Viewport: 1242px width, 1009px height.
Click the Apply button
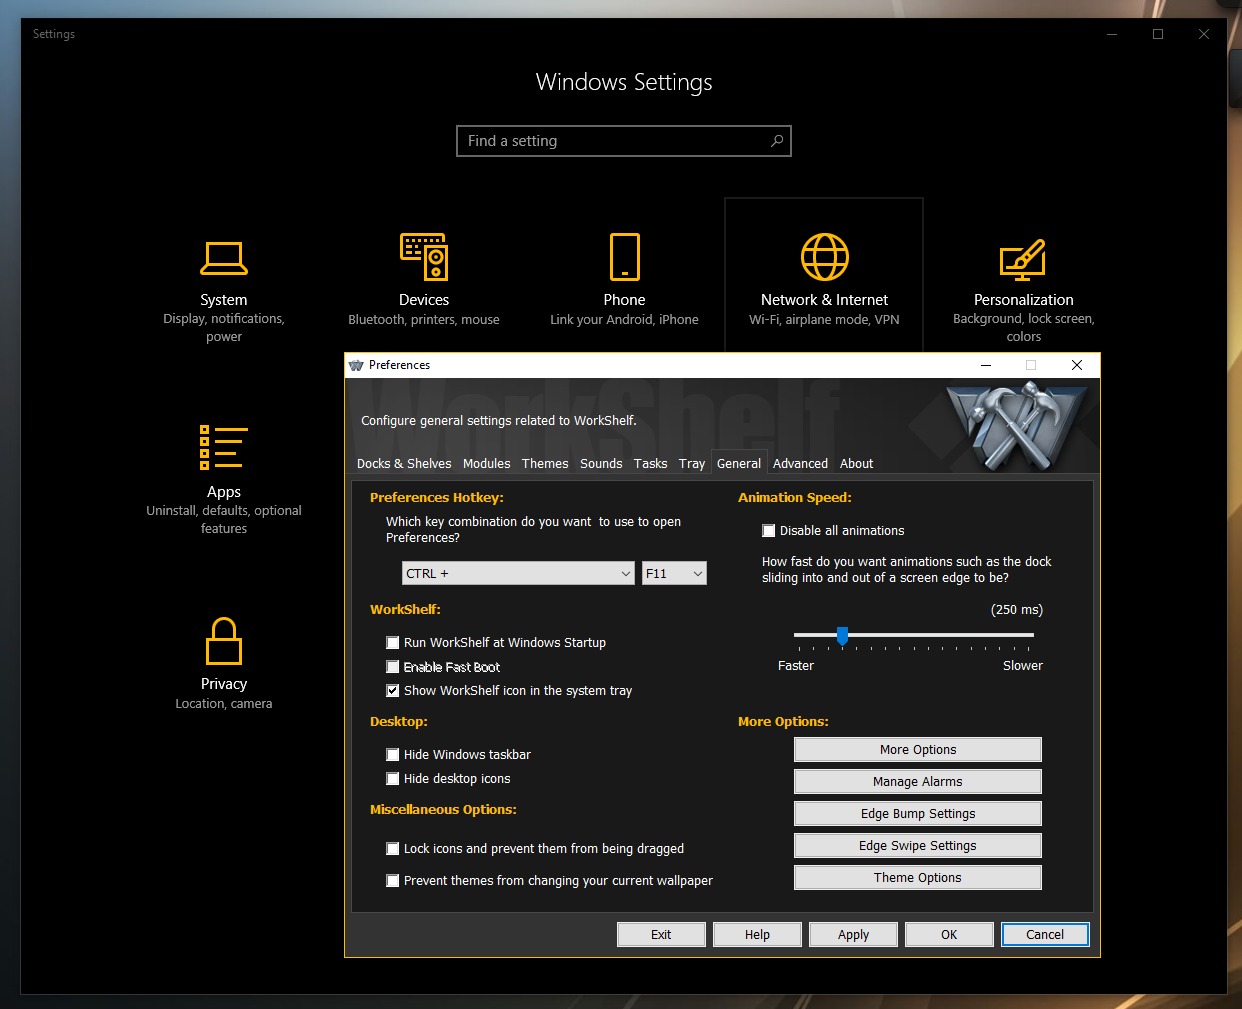[x=853, y=935]
